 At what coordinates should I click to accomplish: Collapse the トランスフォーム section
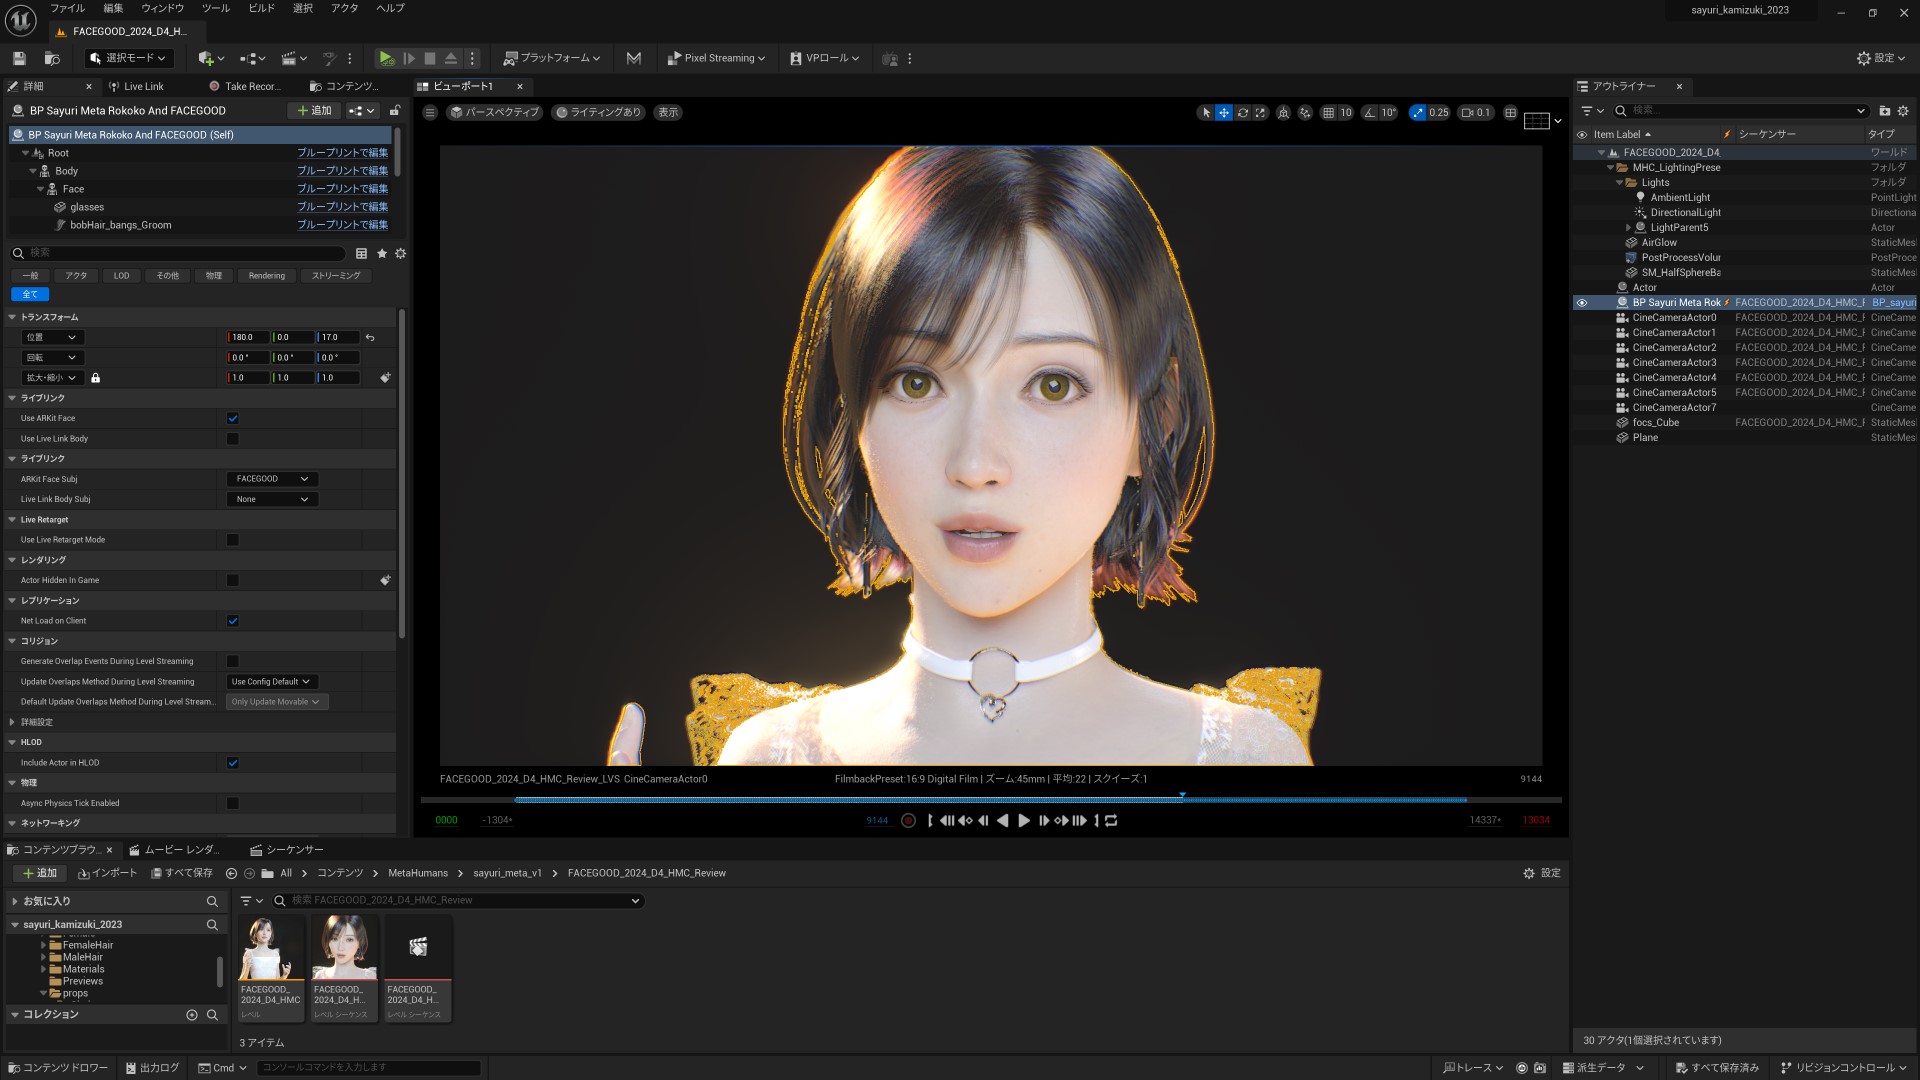[12, 317]
